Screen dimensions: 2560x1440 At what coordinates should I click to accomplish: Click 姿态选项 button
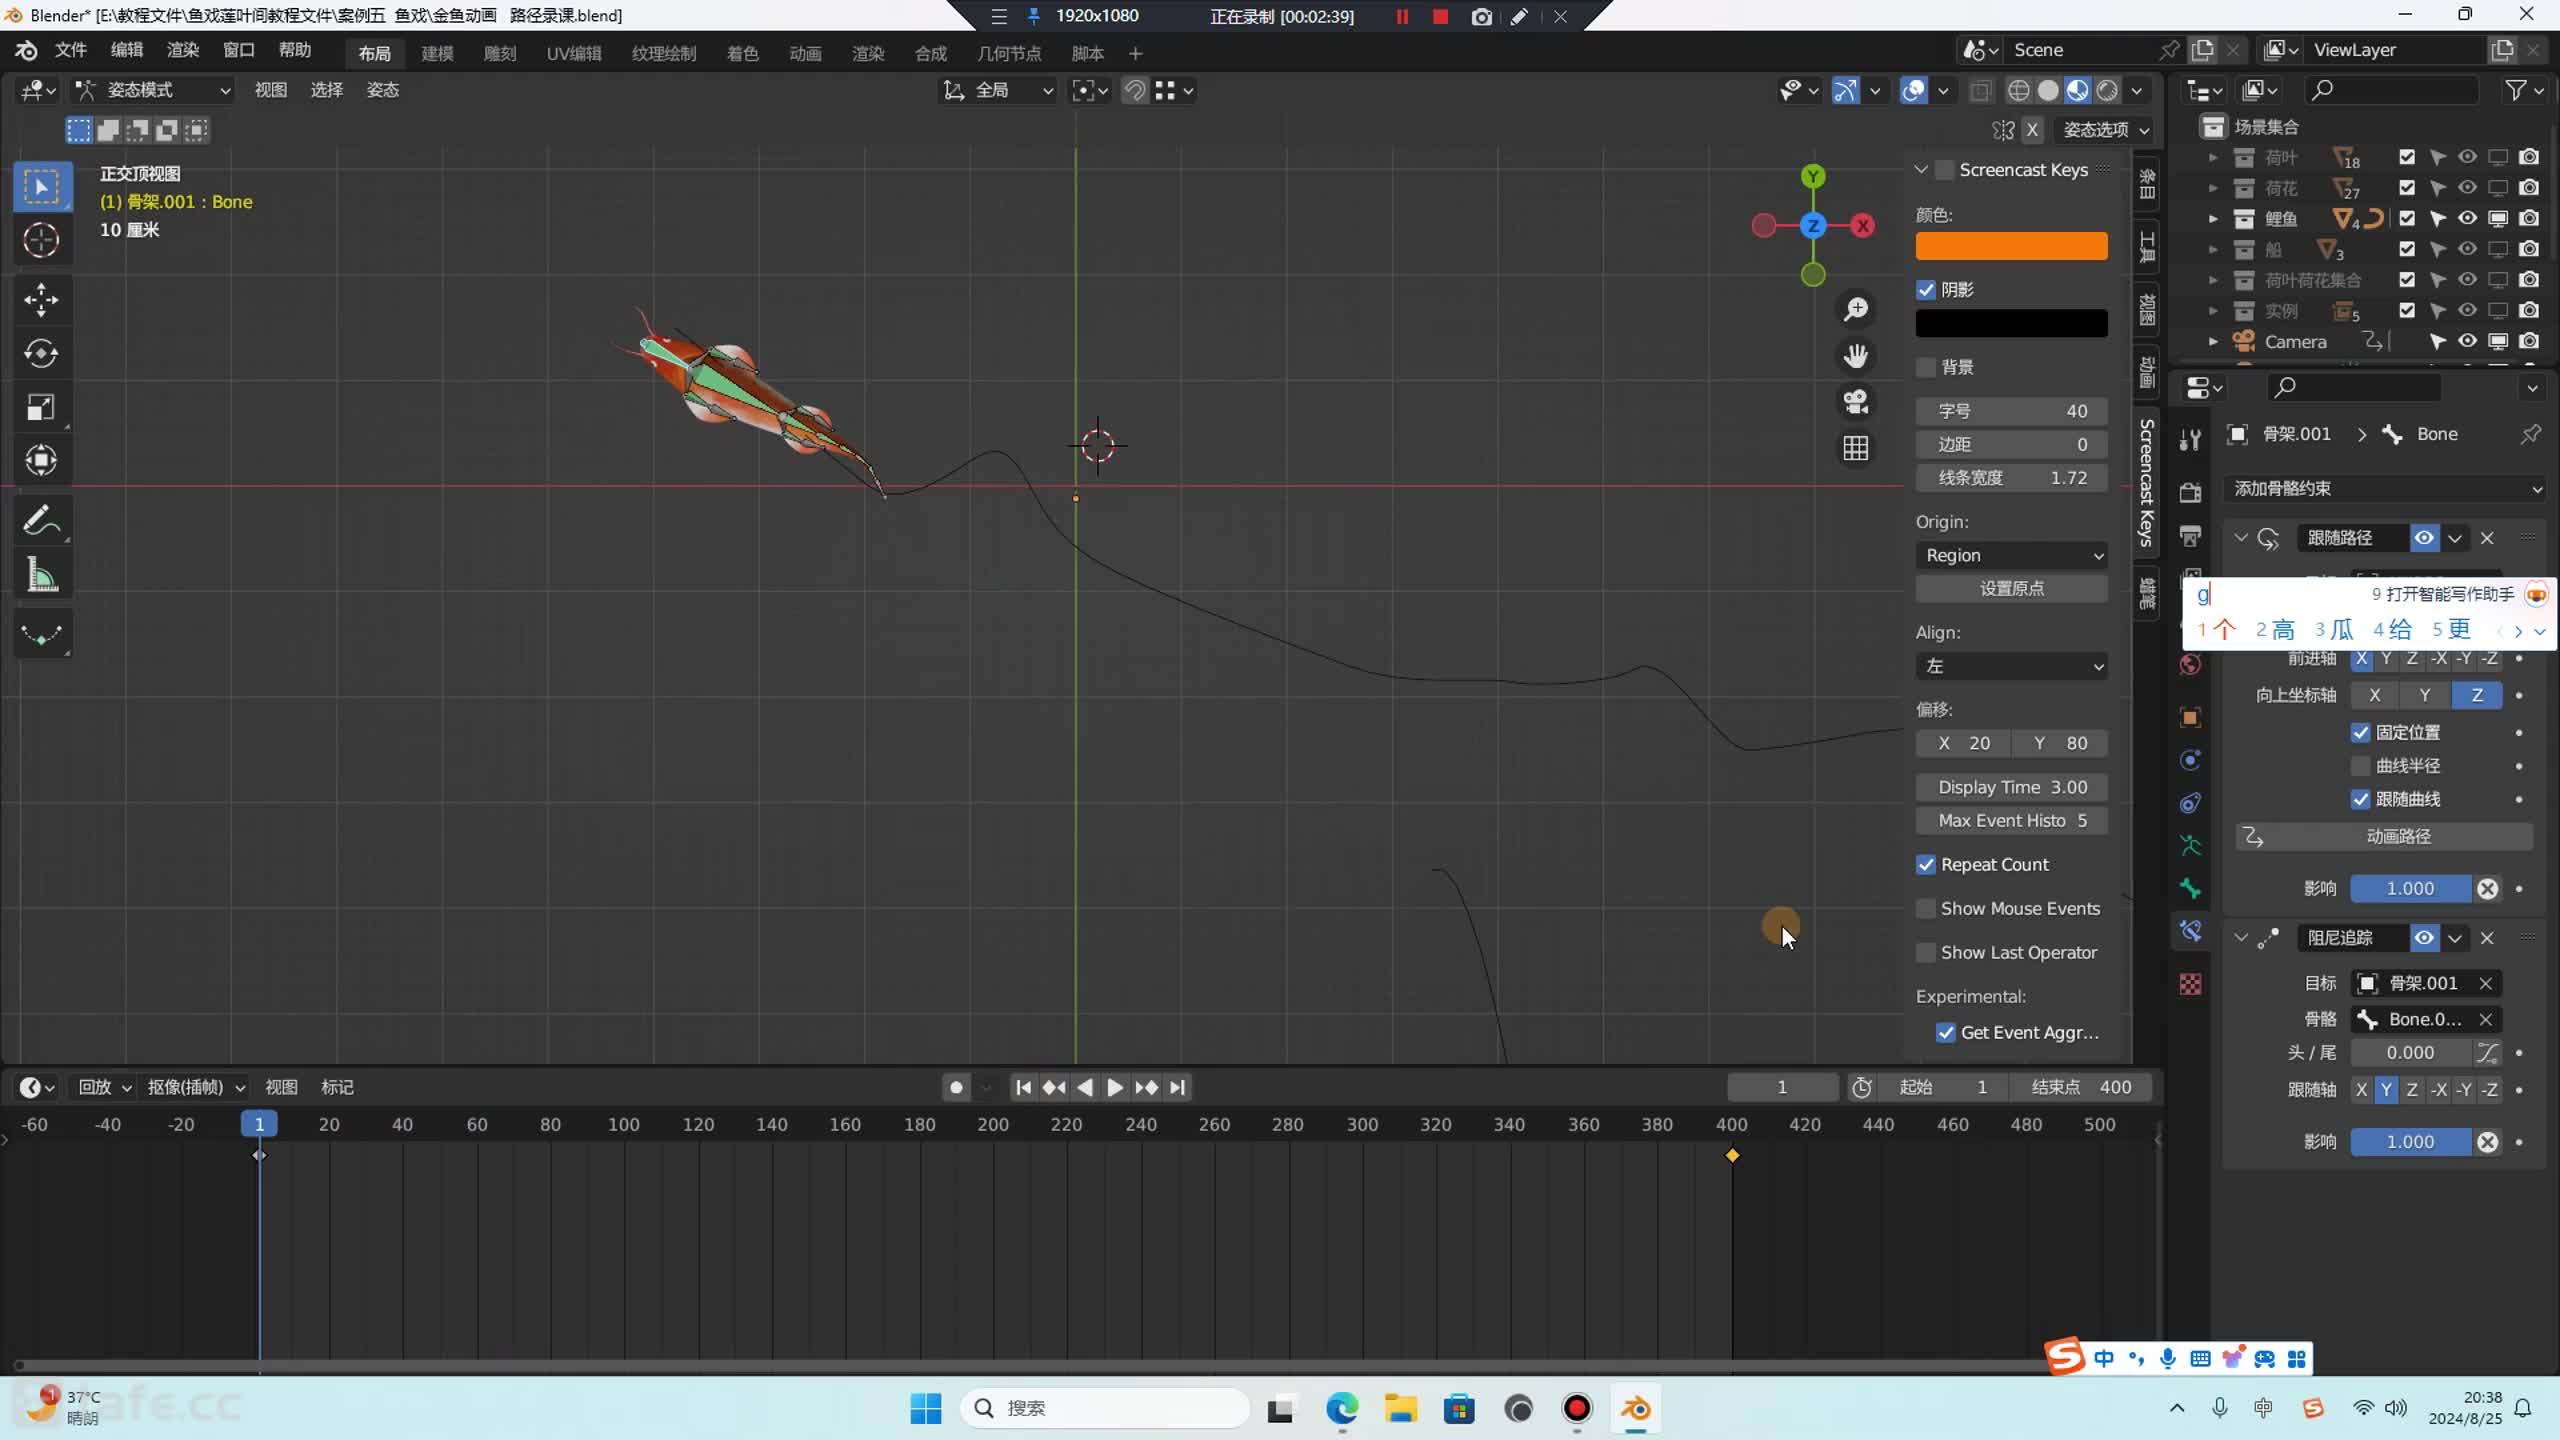coord(2106,130)
